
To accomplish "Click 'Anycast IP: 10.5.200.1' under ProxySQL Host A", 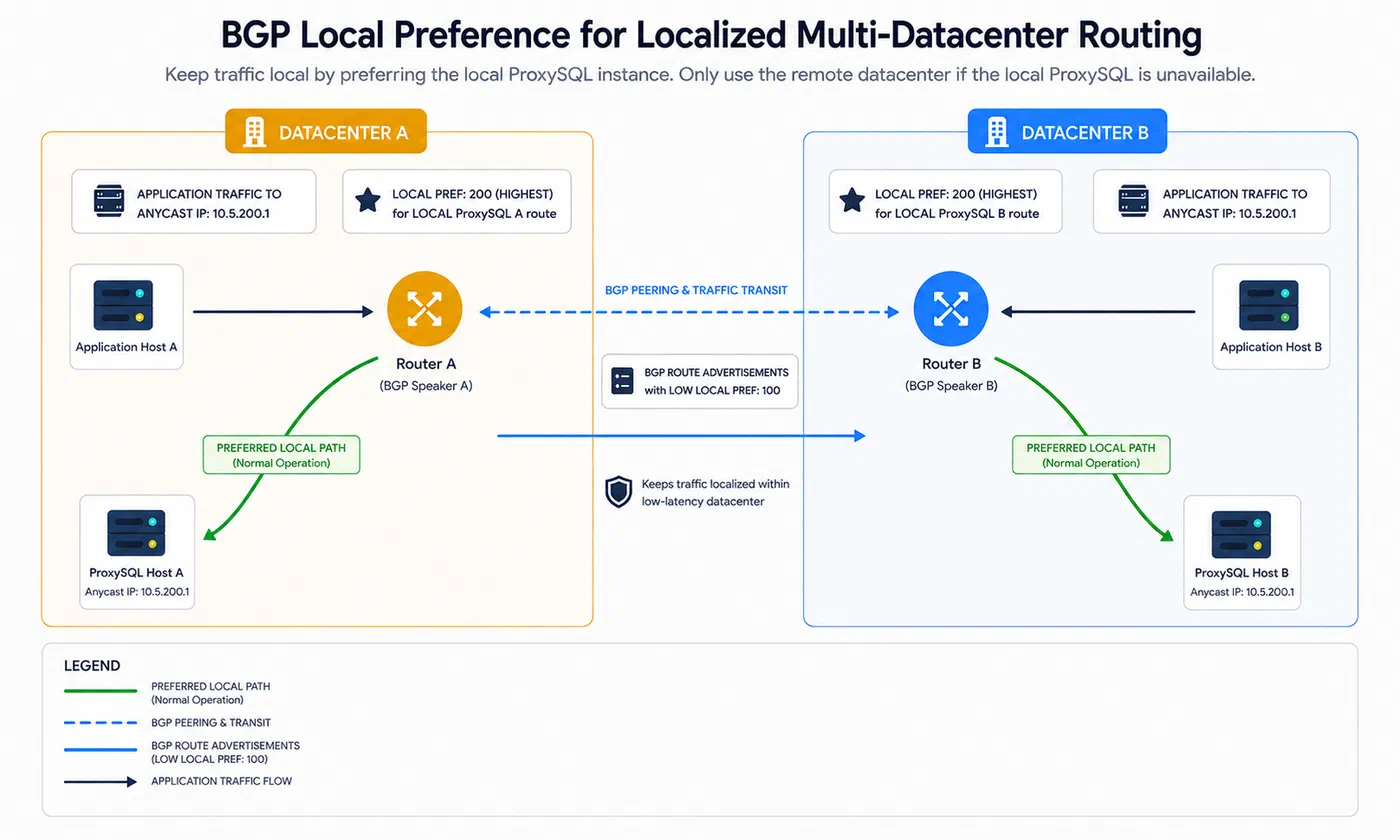I will (x=137, y=592).
